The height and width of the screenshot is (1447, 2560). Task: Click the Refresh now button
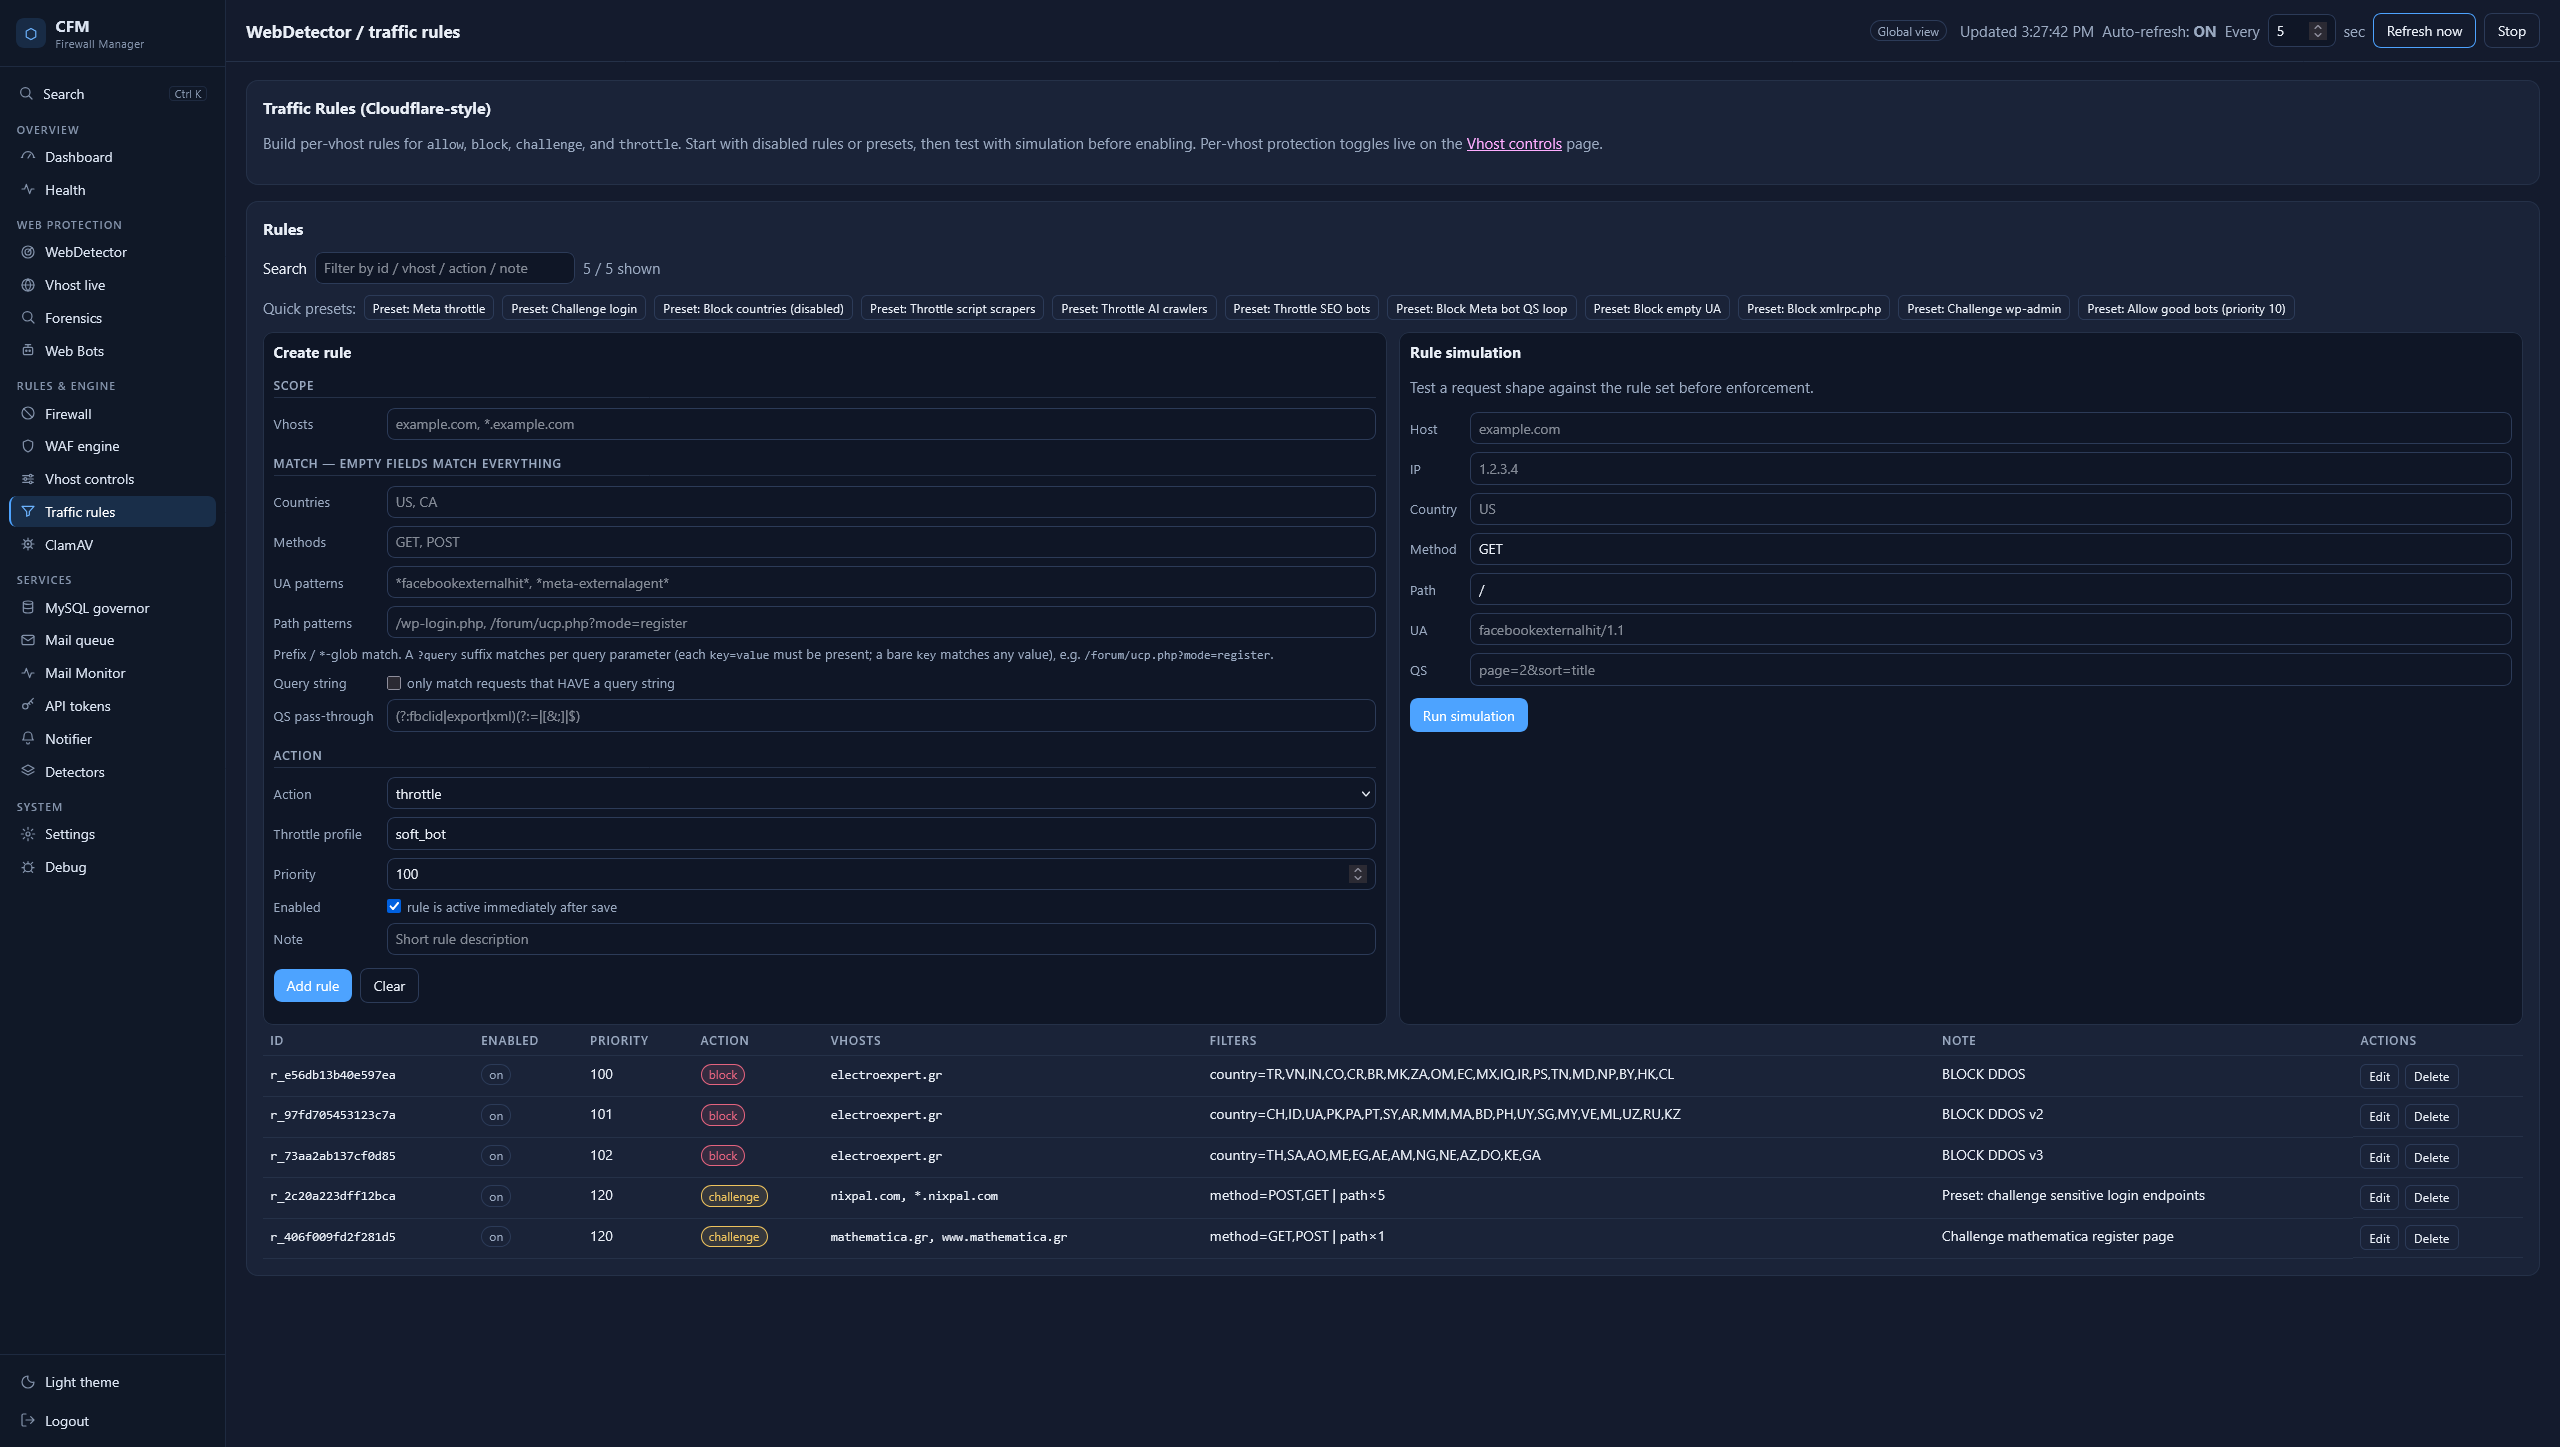click(x=2424, y=31)
